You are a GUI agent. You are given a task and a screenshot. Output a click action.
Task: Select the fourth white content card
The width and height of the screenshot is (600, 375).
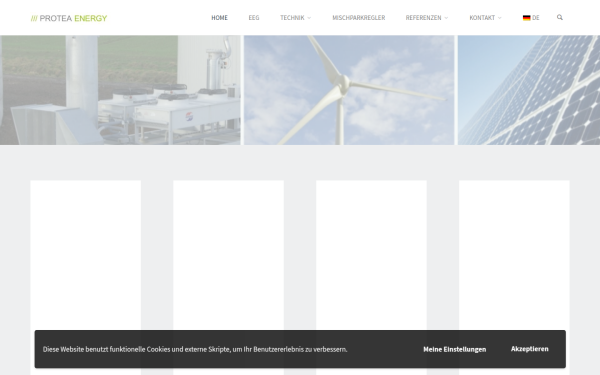click(x=514, y=254)
